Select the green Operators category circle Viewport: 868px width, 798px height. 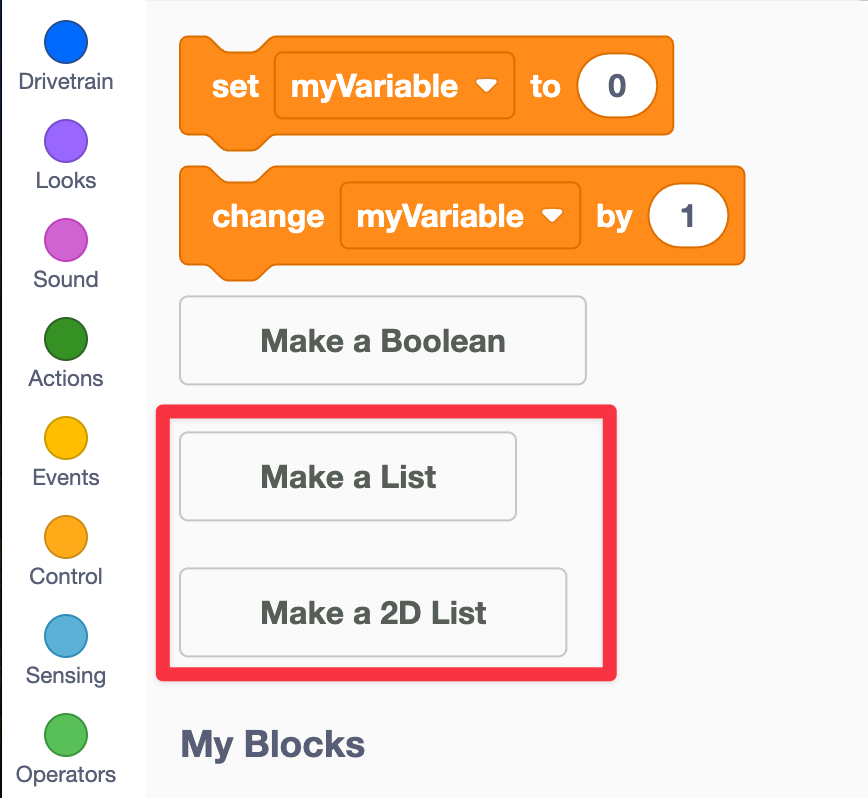66,735
